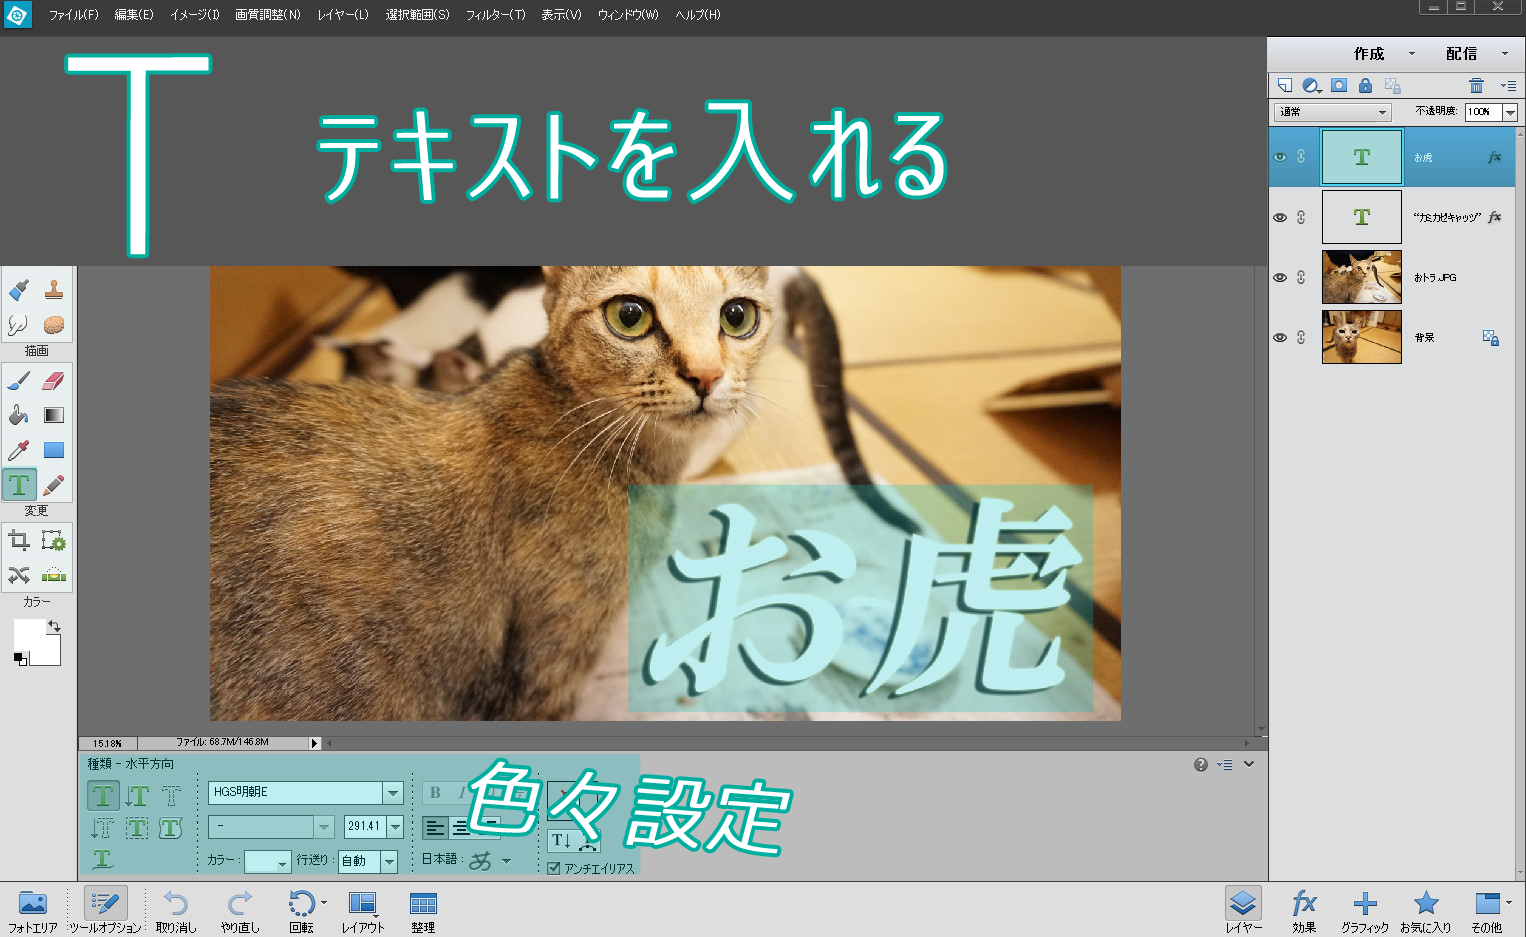Viewport: 1526px width, 937px height.
Task: Choose Horizontal Type tool option
Action: click(x=103, y=796)
